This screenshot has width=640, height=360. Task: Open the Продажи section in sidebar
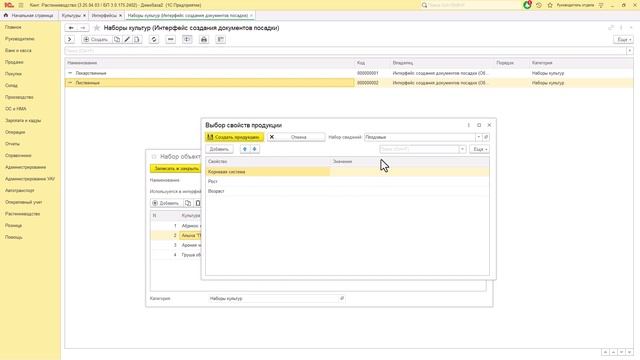[x=14, y=62]
